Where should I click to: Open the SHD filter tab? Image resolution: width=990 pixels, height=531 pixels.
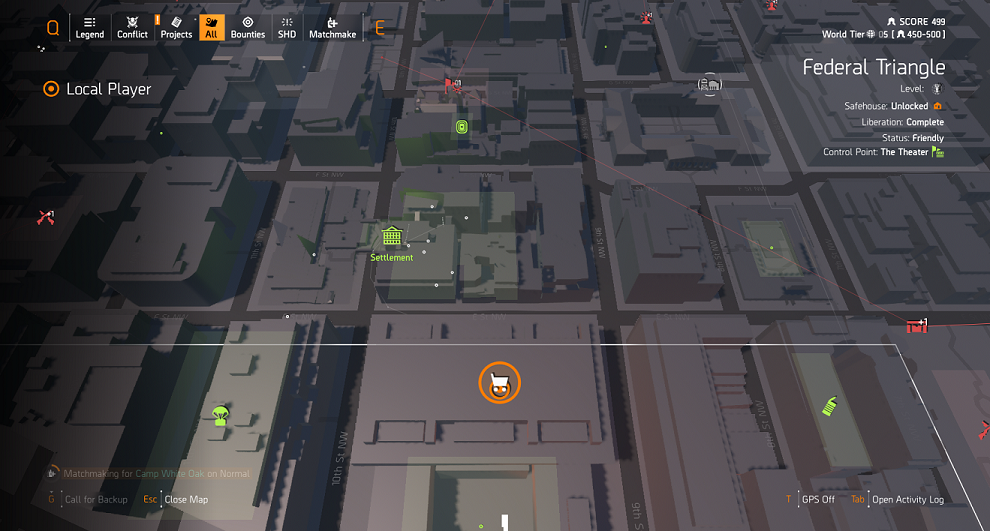coord(287,28)
